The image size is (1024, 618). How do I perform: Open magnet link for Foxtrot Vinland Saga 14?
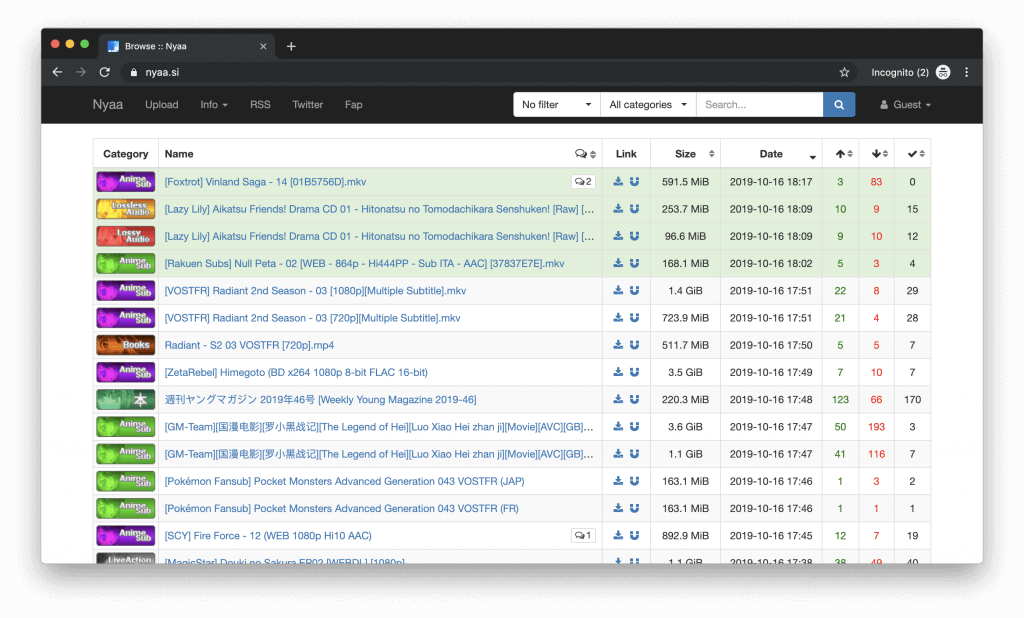point(634,182)
